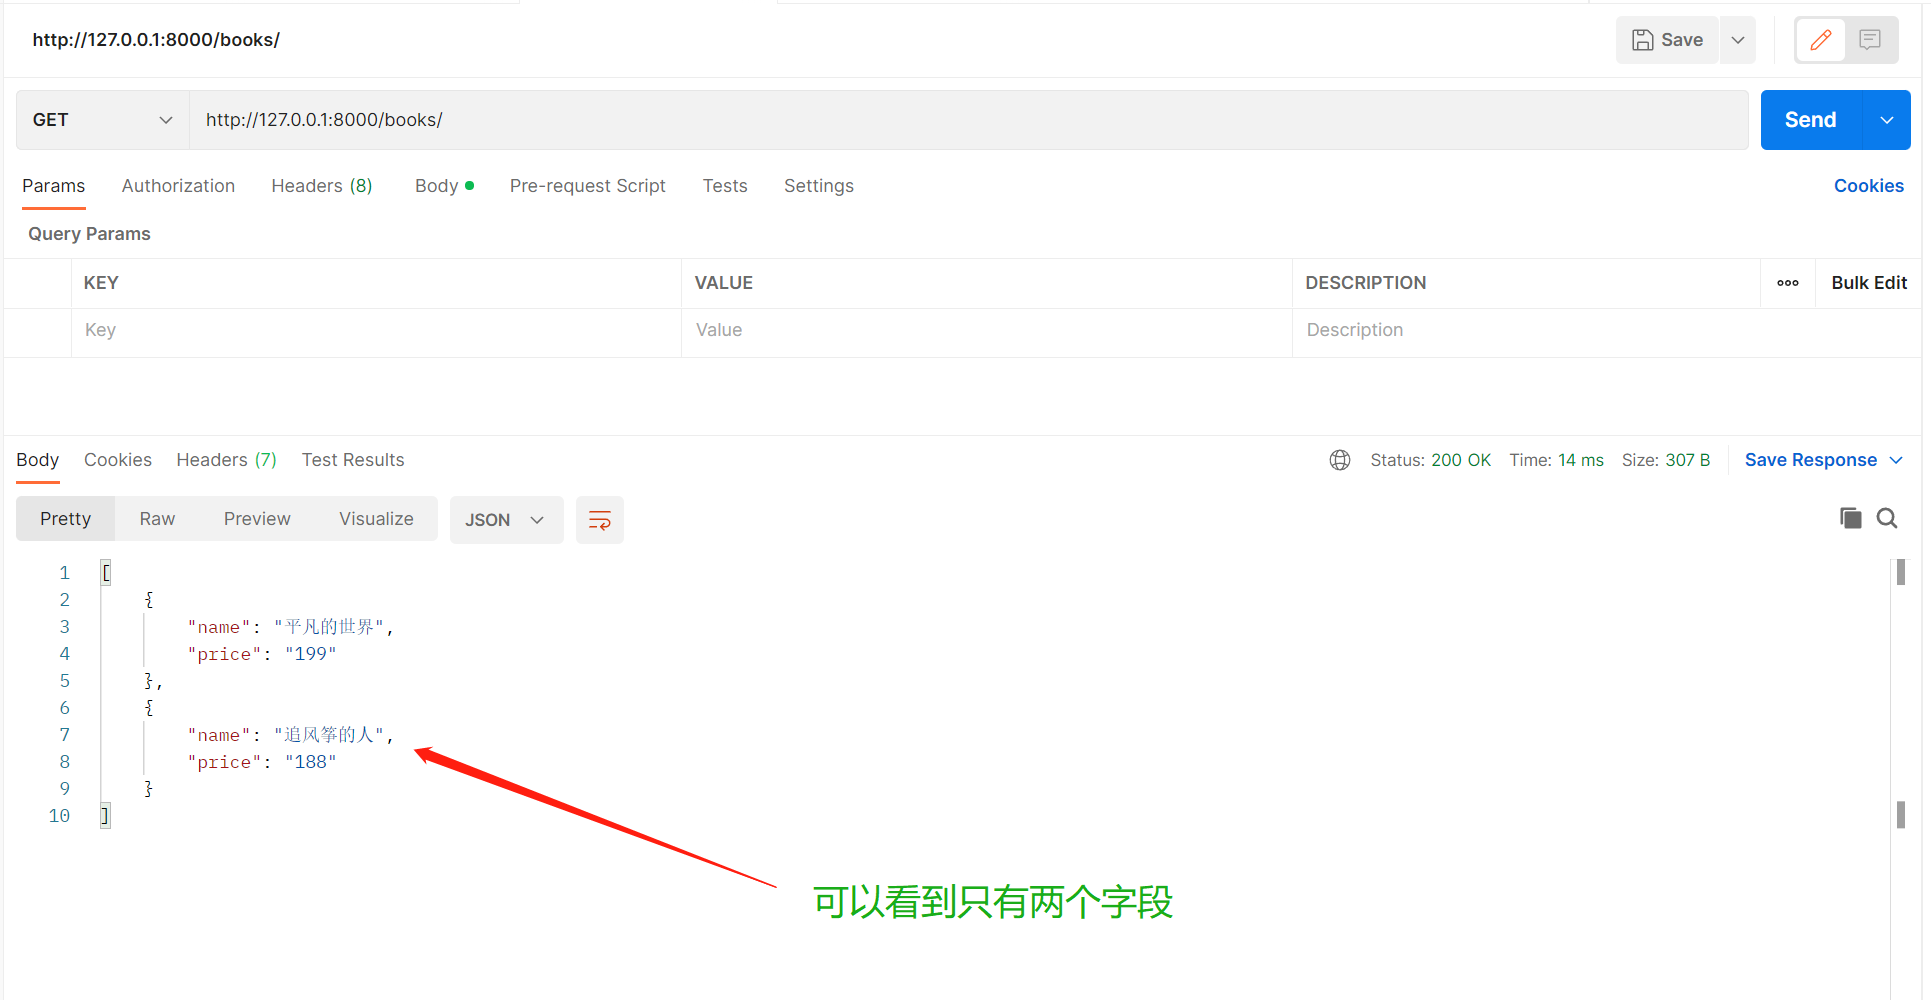Click line number 10
This screenshot has width=1931, height=1000.
(59, 816)
